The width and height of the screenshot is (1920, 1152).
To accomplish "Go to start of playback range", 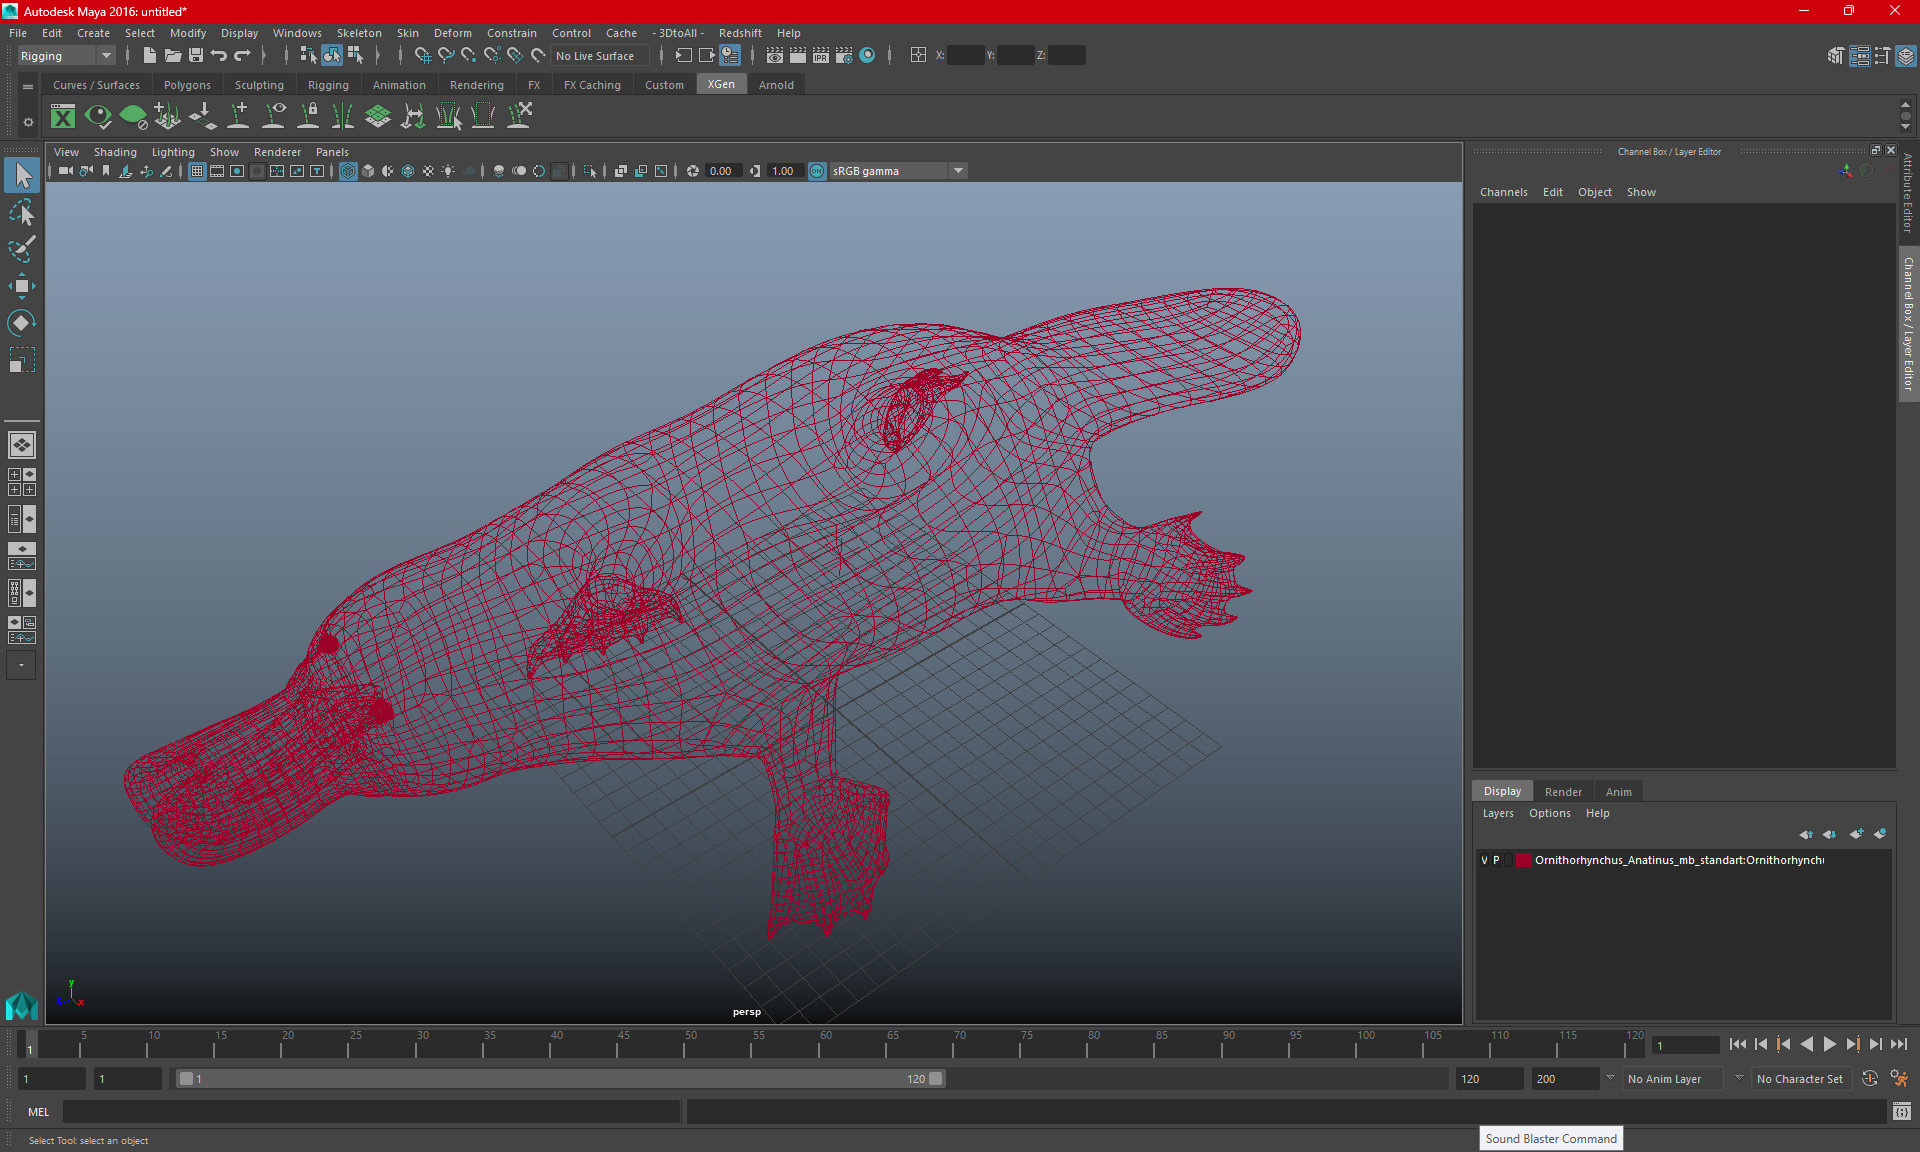I will pyautogui.click(x=1737, y=1044).
